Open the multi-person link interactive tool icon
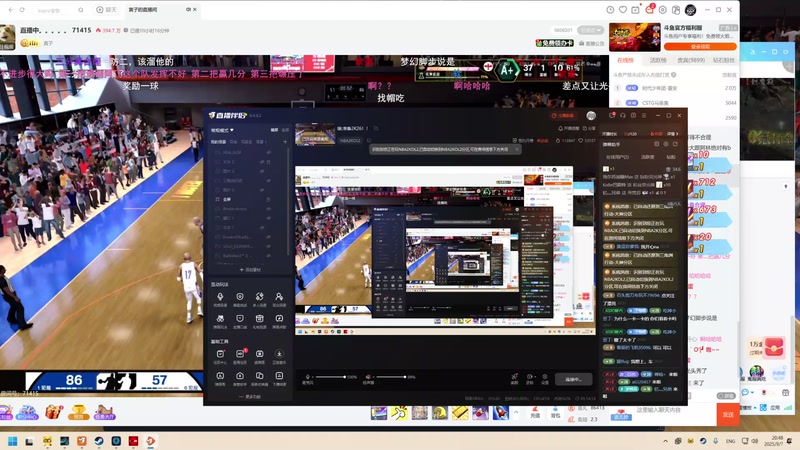Screen dimensions: 800x450 click(x=259, y=298)
